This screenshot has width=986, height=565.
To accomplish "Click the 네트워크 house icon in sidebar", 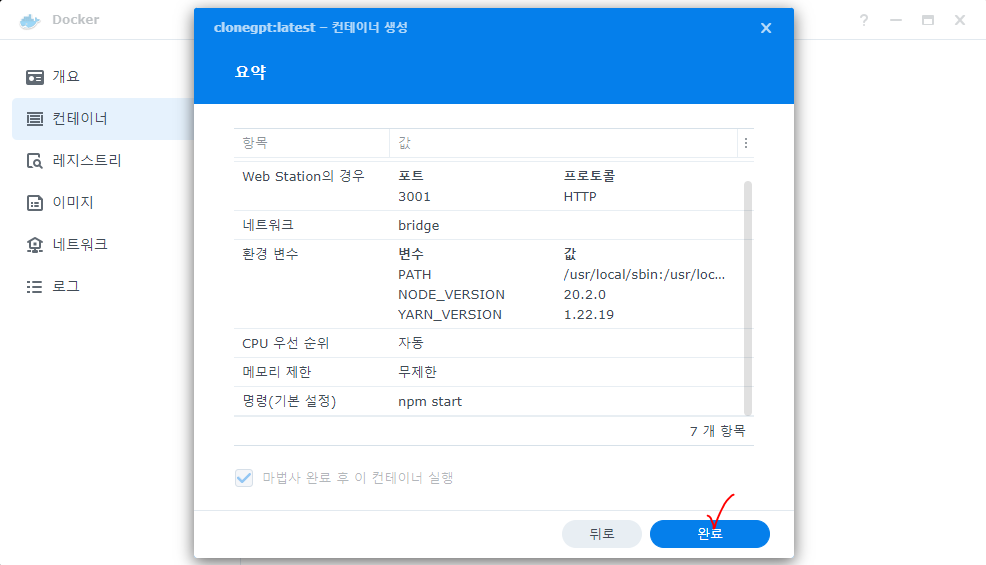I will (35, 245).
